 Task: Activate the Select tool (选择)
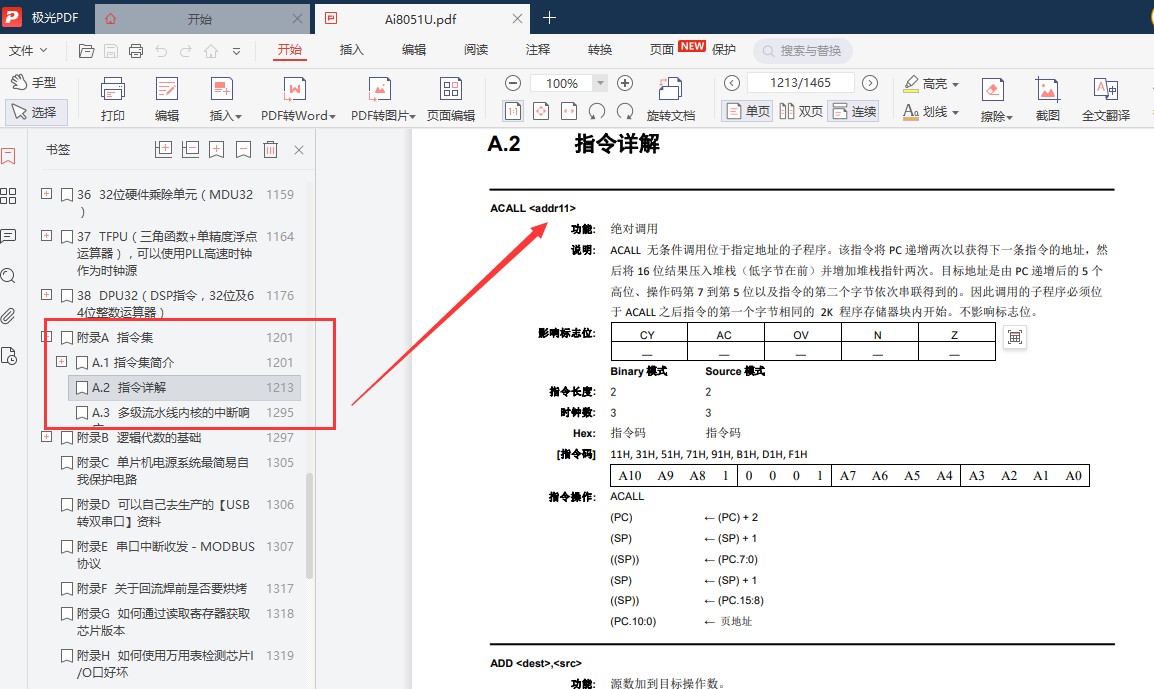coord(35,112)
